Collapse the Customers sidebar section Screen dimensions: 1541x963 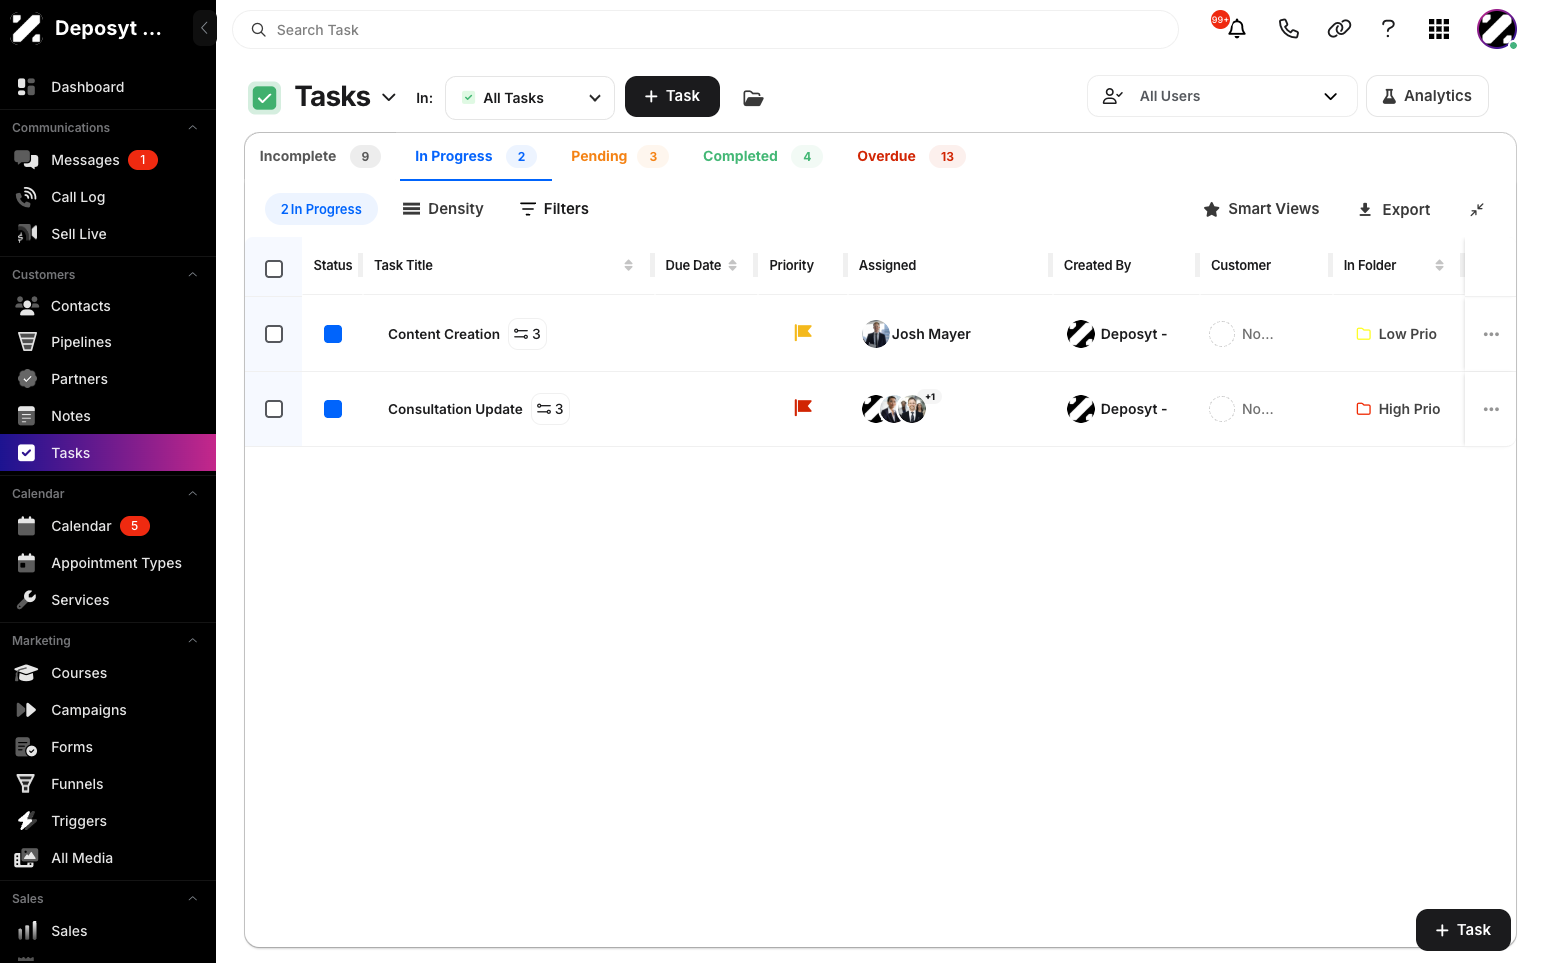(193, 275)
